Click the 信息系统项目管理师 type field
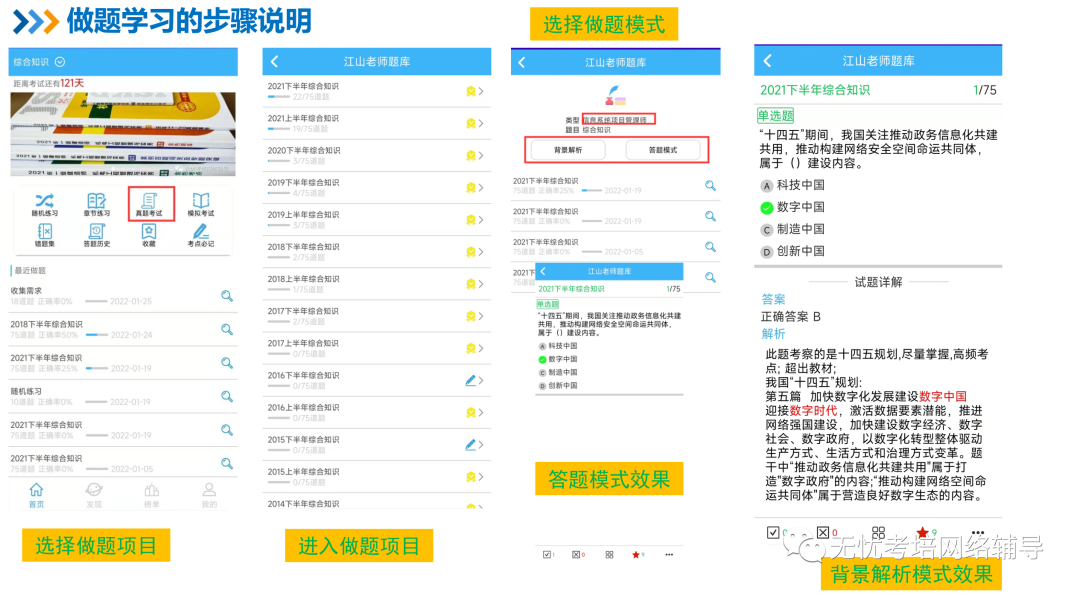The width and height of the screenshot is (1080, 595). [x=619, y=119]
